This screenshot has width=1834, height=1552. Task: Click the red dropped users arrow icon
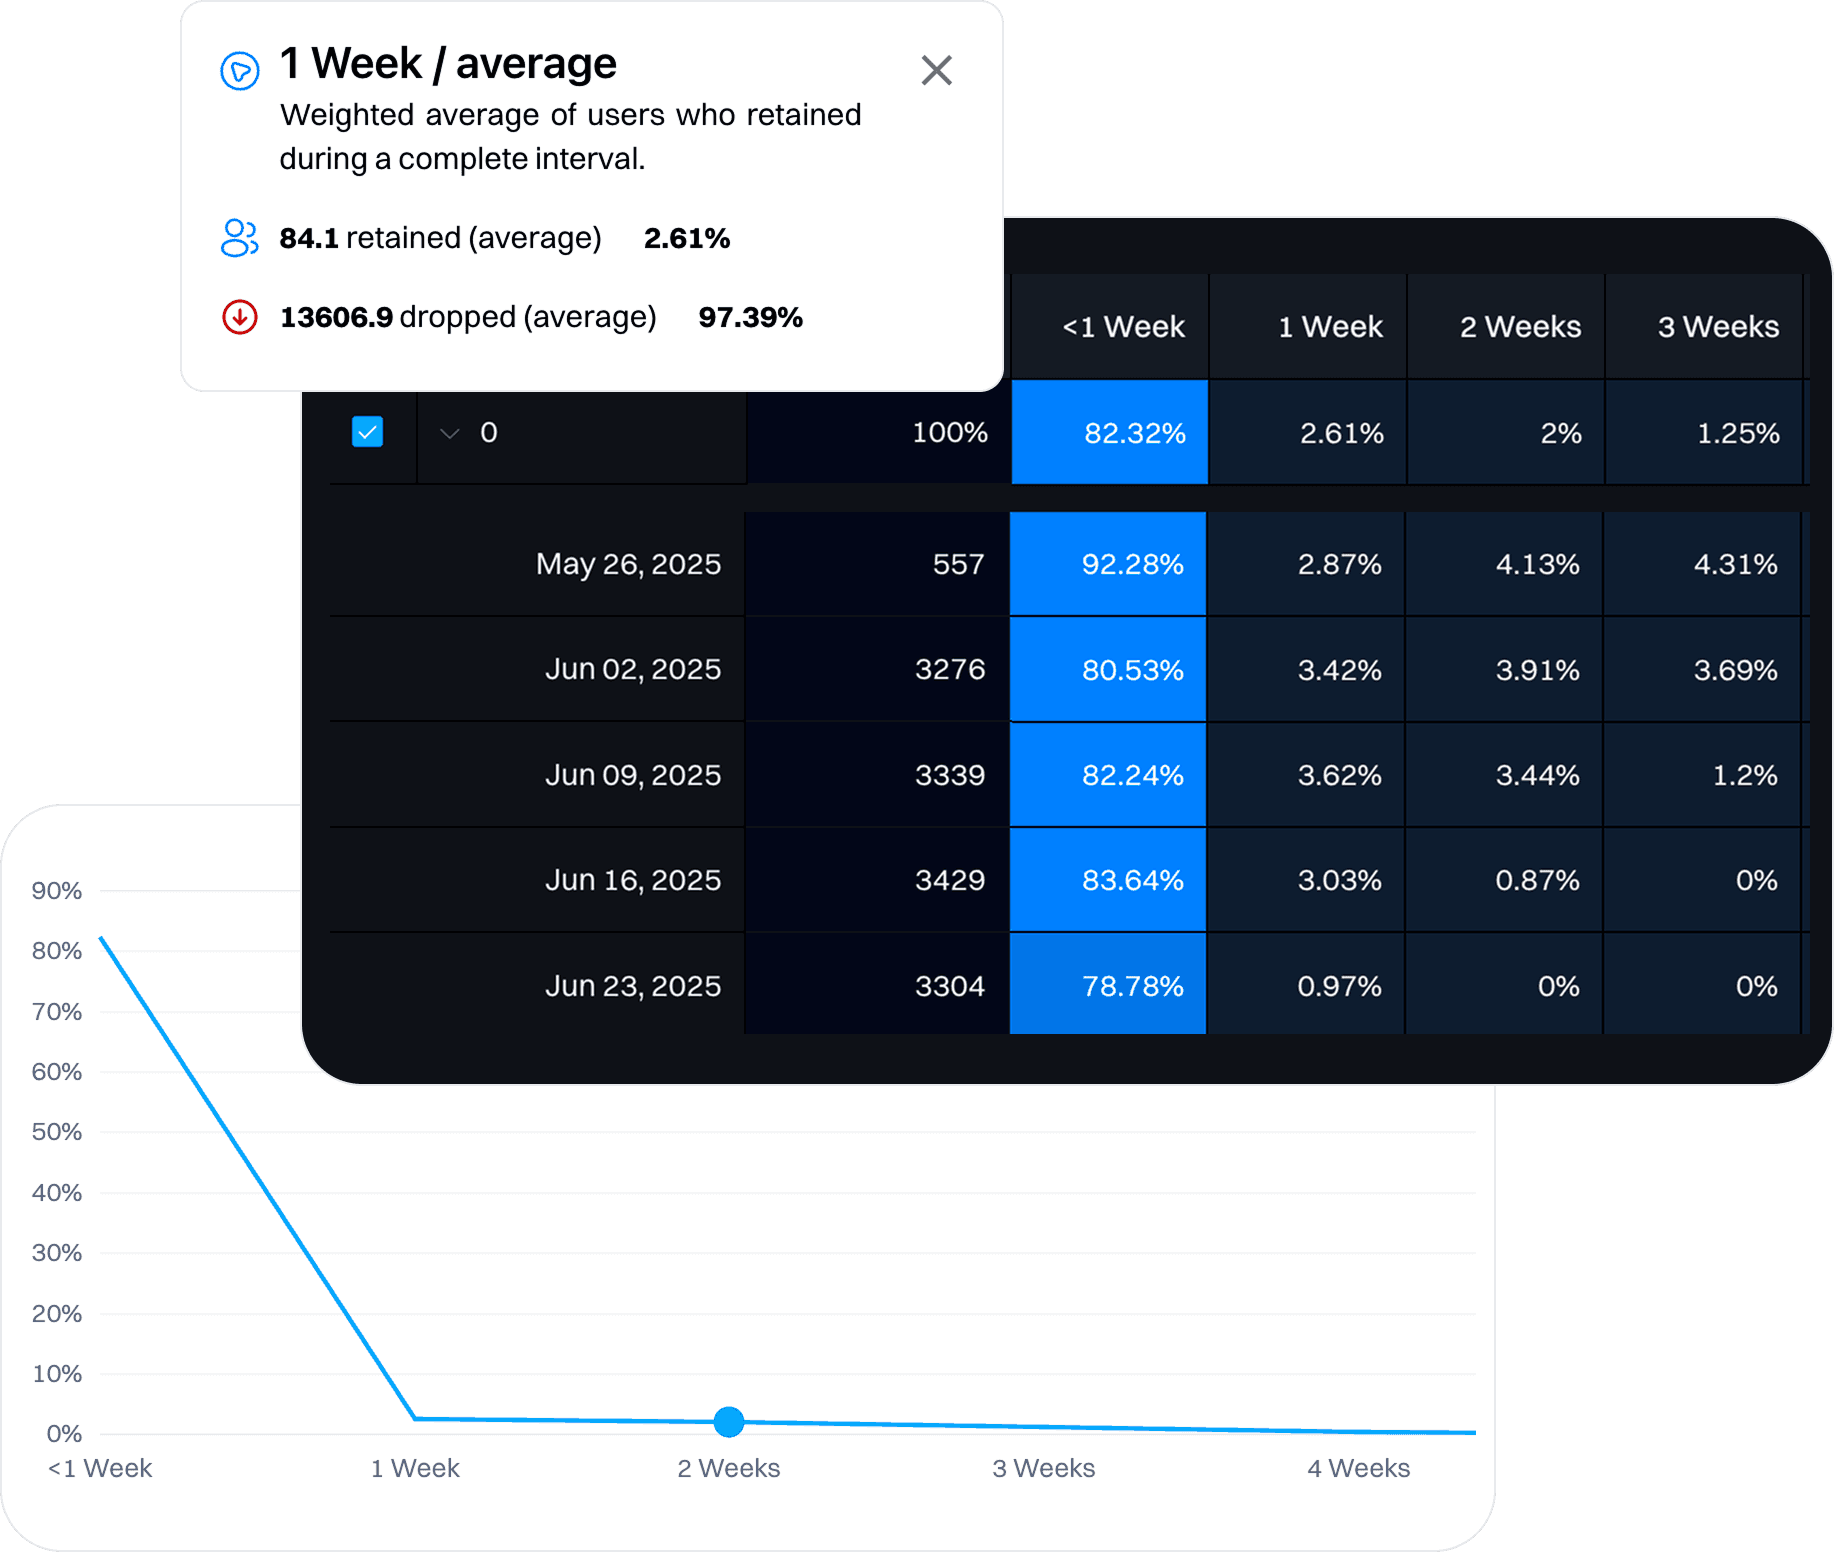tap(239, 317)
